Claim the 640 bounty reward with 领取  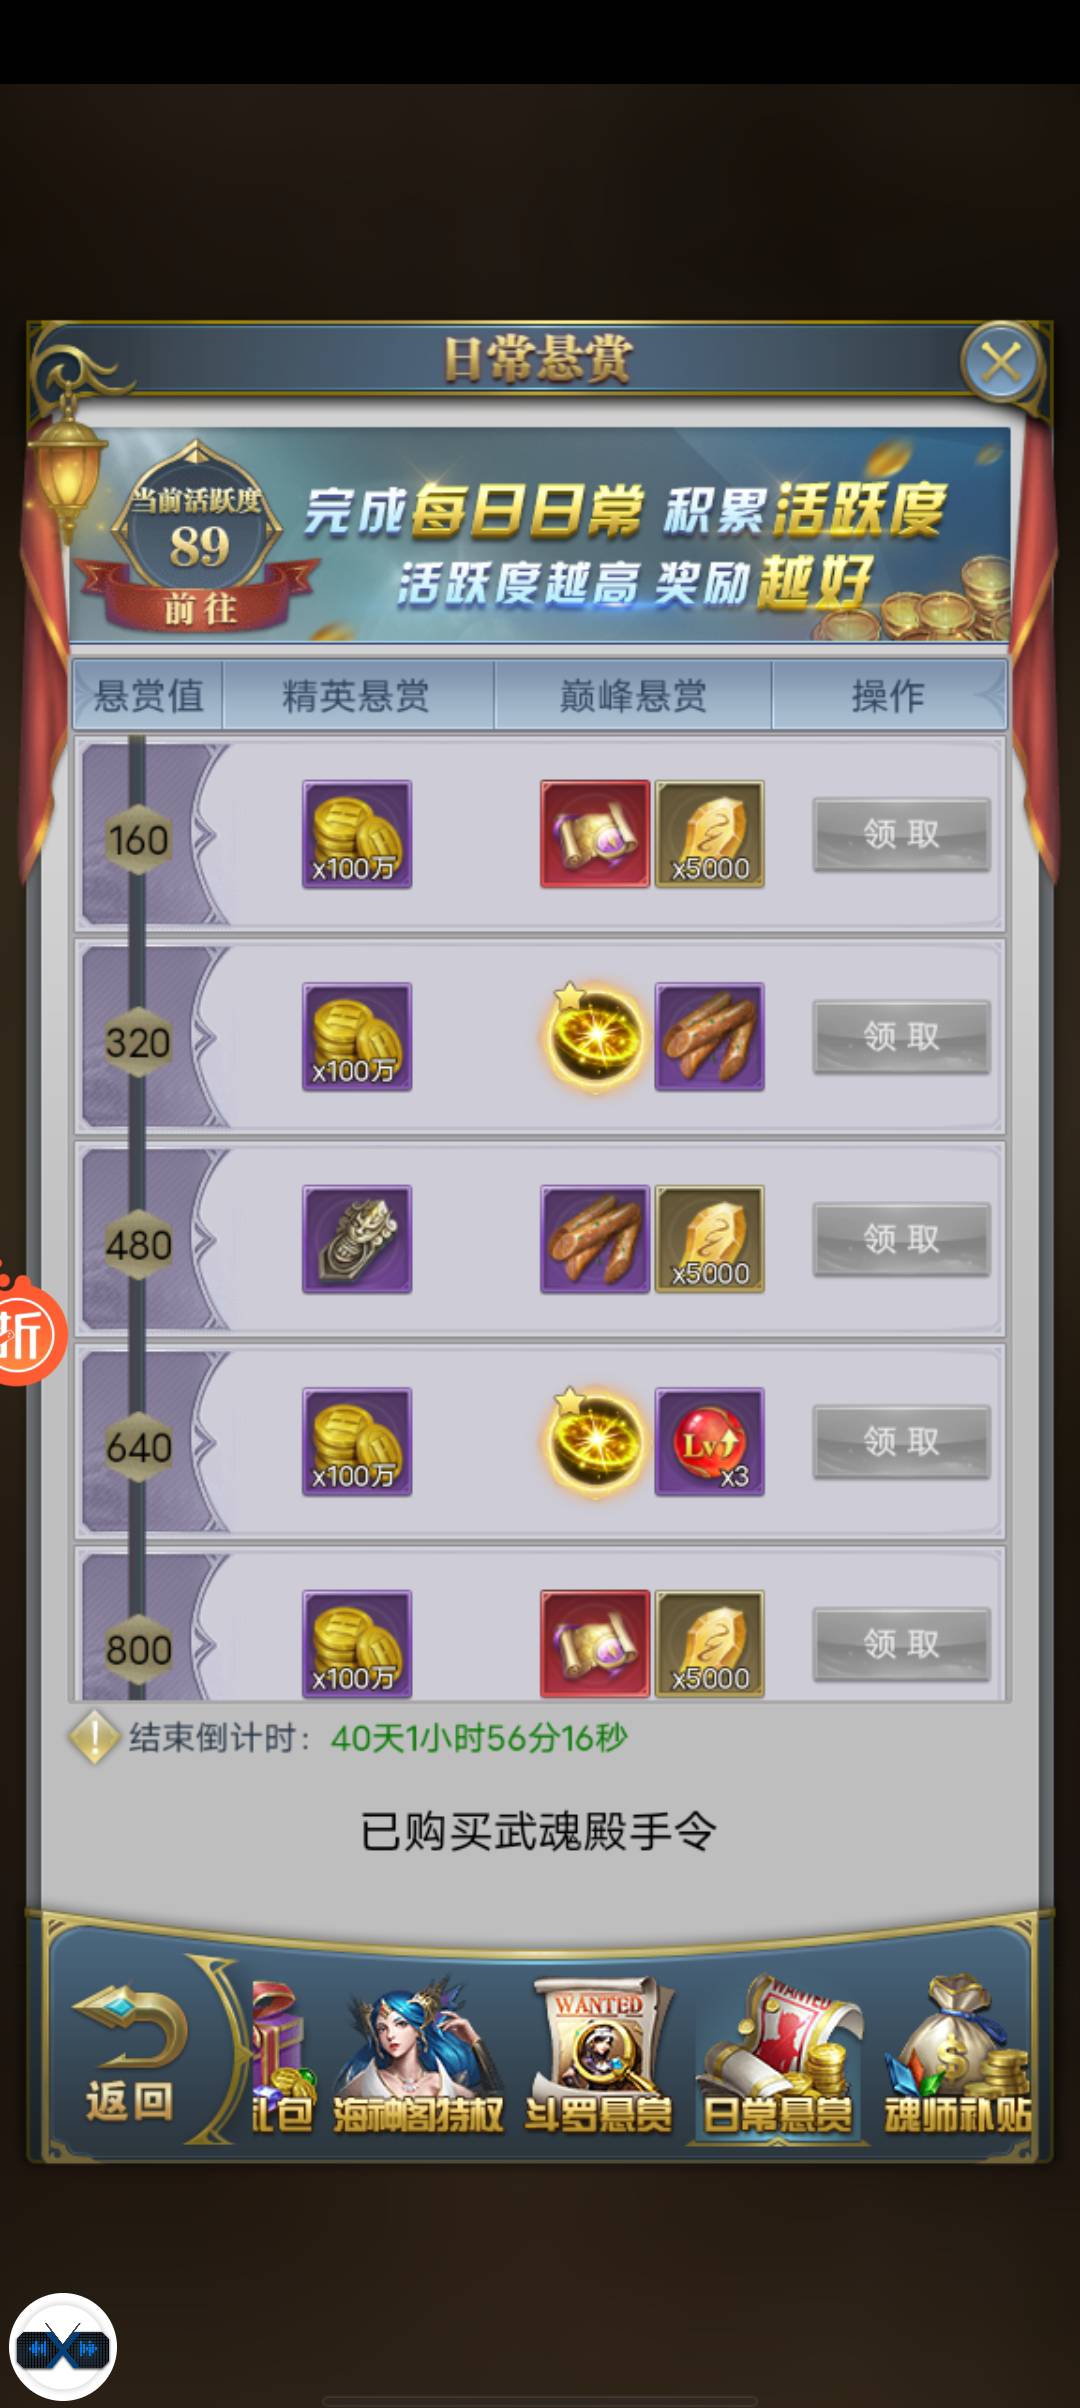[901, 1441]
